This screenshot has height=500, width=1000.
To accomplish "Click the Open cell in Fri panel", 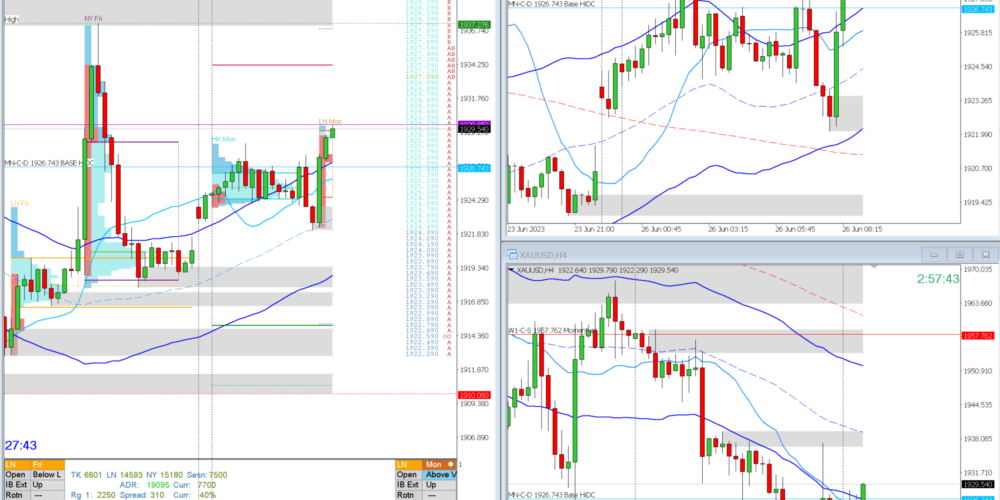I will click(17, 475).
